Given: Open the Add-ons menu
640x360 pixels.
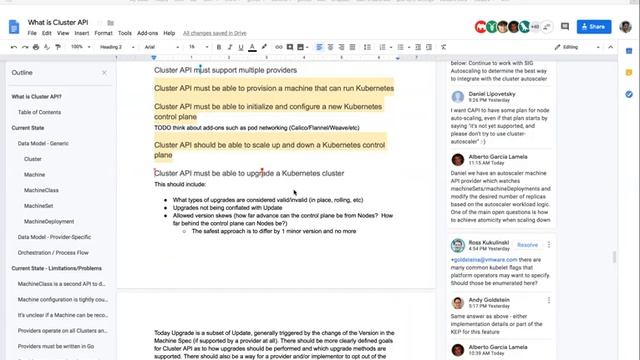Looking at the screenshot, I should point(147,33).
